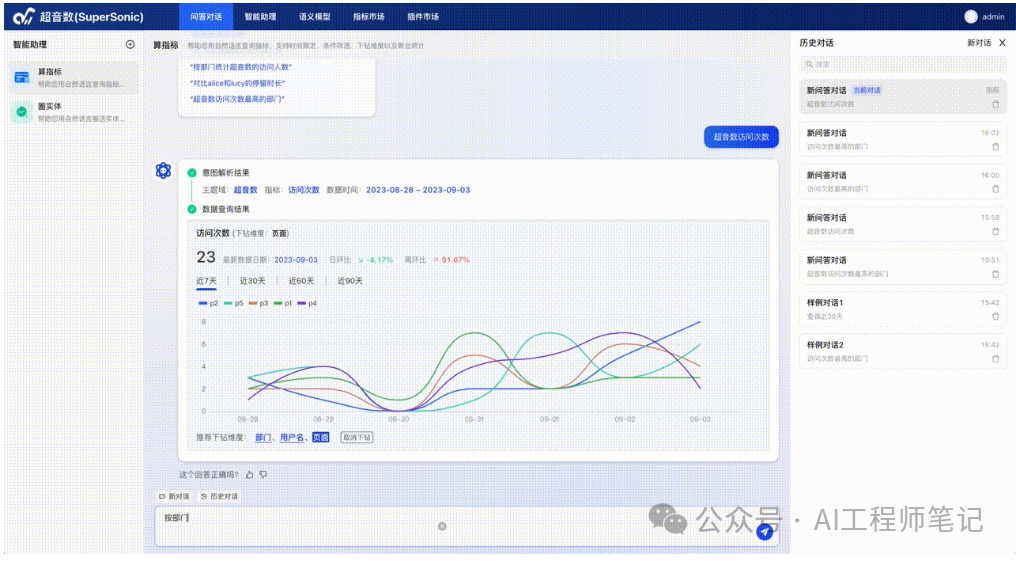This screenshot has width=1016, height=561.
Task: Clear the chat input with the x icon
Action: click(x=442, y=527)
